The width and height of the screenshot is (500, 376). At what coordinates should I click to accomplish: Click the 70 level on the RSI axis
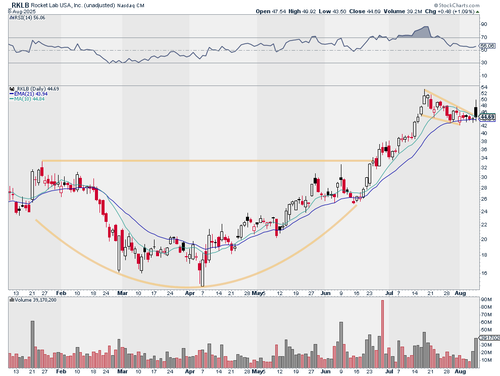484,37
